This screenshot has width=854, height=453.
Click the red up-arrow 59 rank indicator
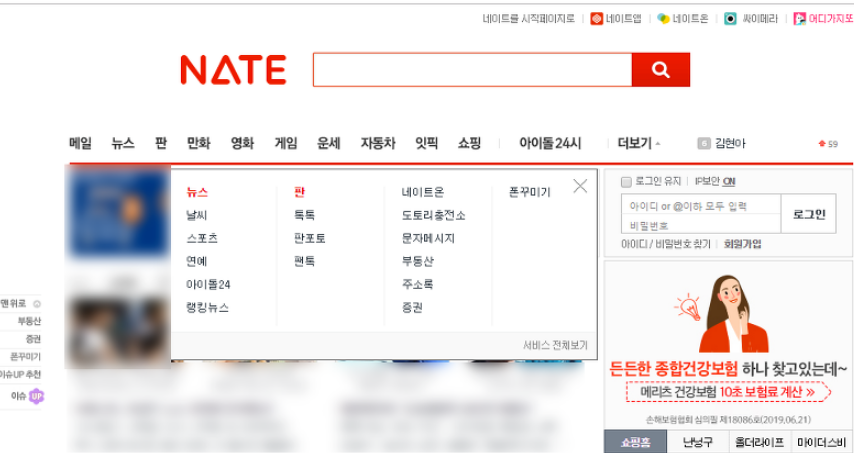tap(828, 144)
